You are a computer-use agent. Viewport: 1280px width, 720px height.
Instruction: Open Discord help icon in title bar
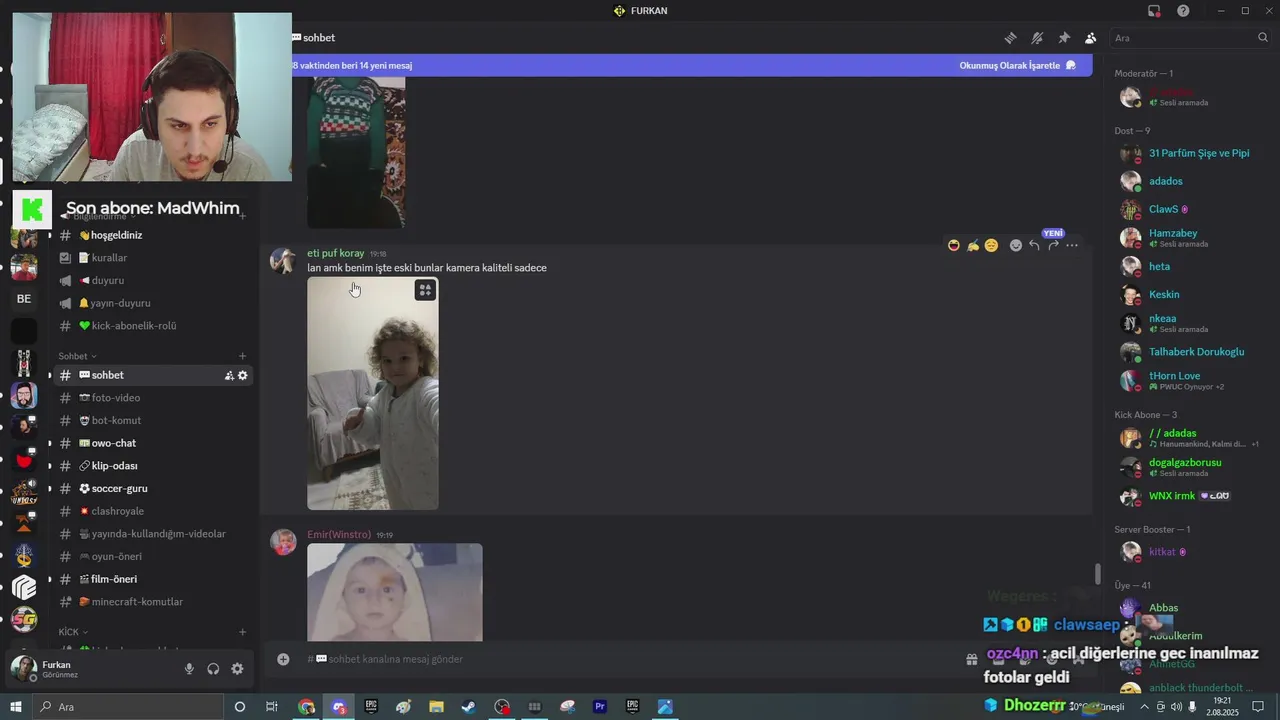(x=1183, y=11)
